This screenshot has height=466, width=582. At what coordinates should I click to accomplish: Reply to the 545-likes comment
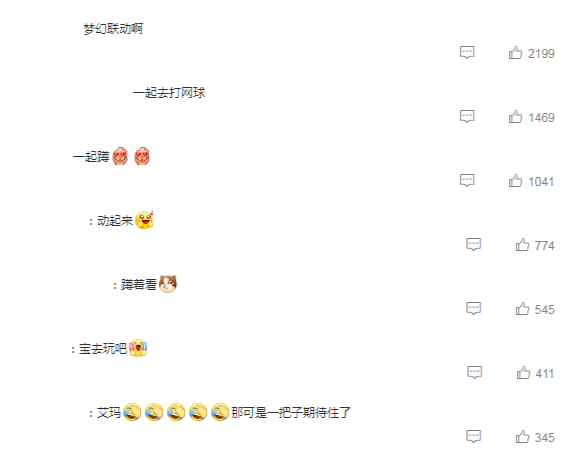474,308
